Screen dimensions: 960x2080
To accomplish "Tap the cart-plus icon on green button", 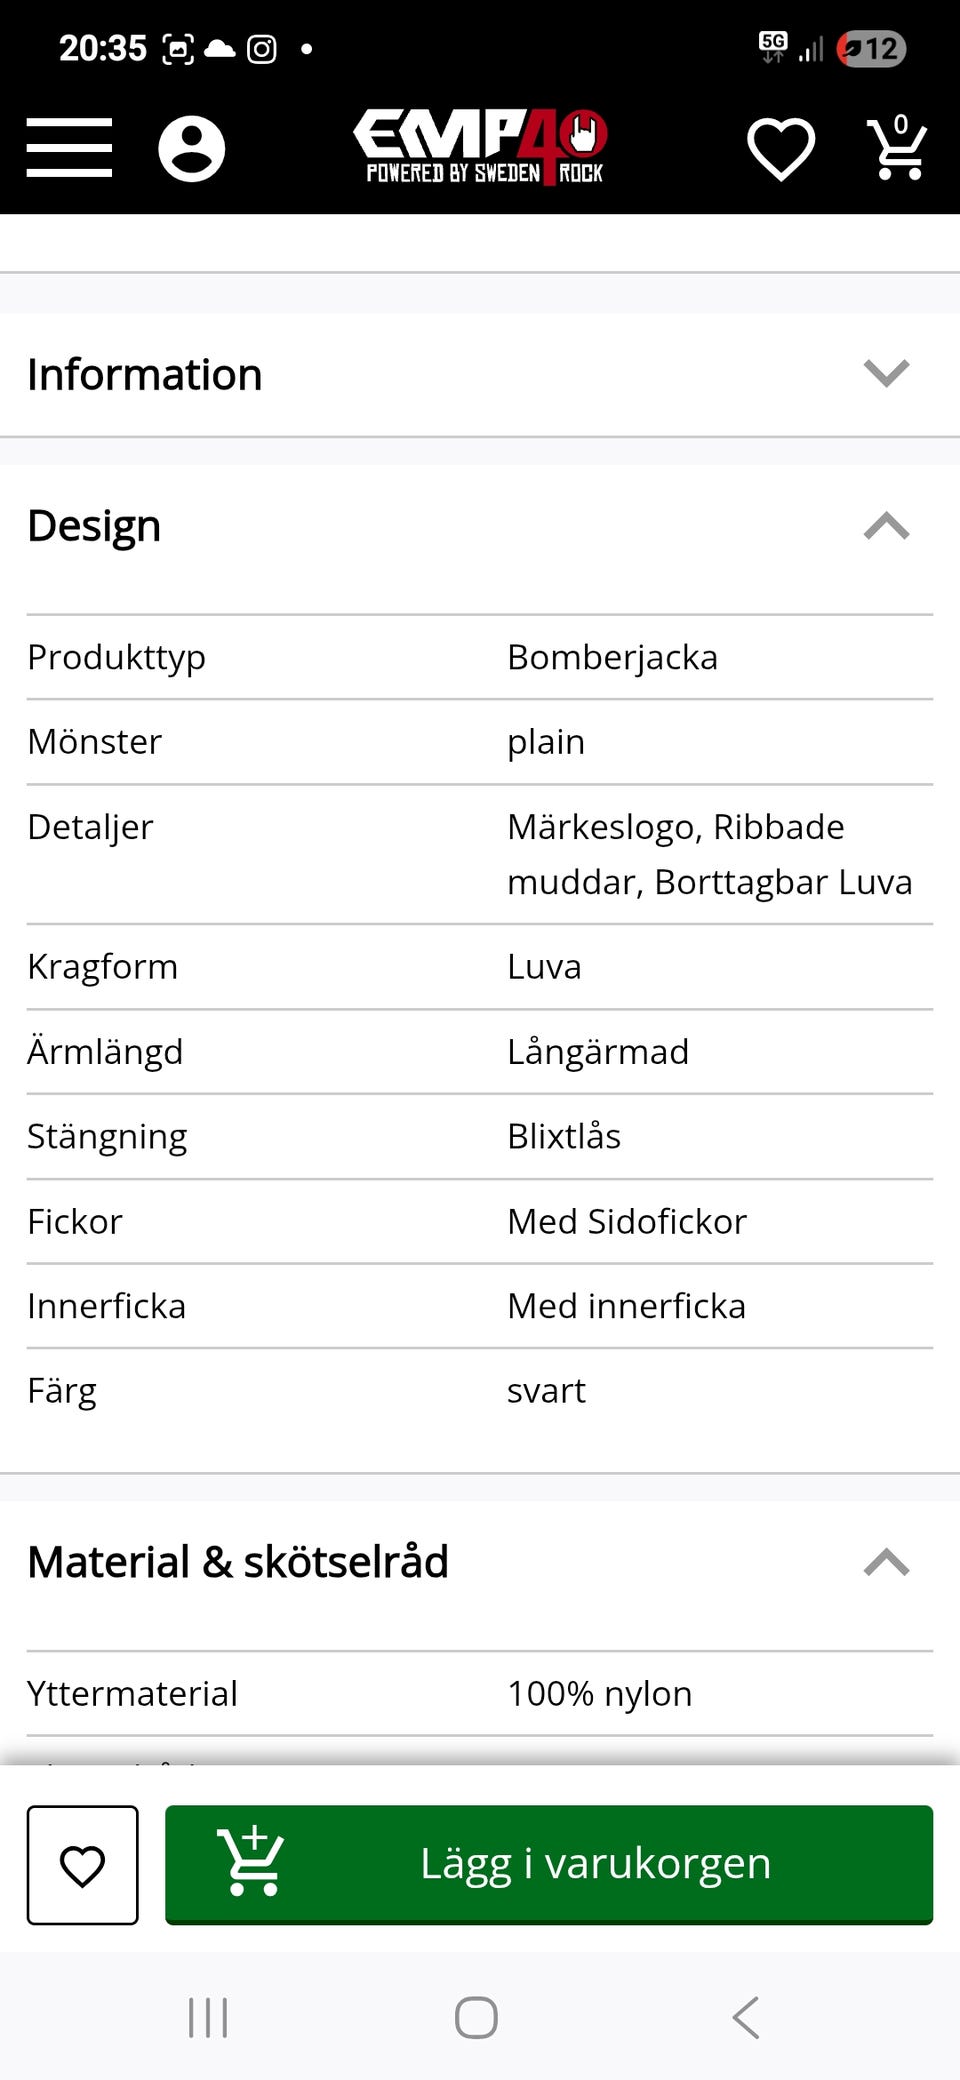I will click(251, 1862).
